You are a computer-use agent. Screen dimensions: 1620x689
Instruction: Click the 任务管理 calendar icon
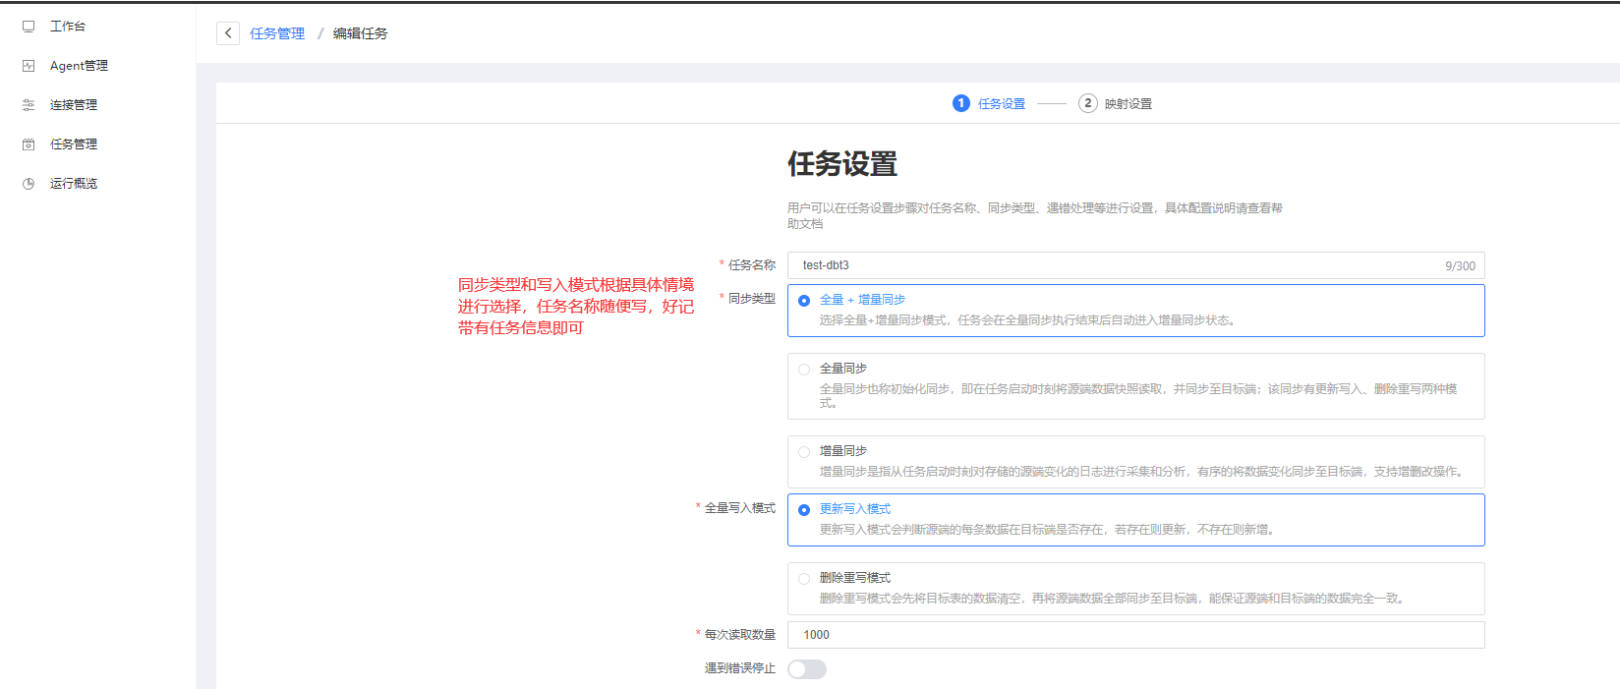pyautogui.click(x=28, y=144)
